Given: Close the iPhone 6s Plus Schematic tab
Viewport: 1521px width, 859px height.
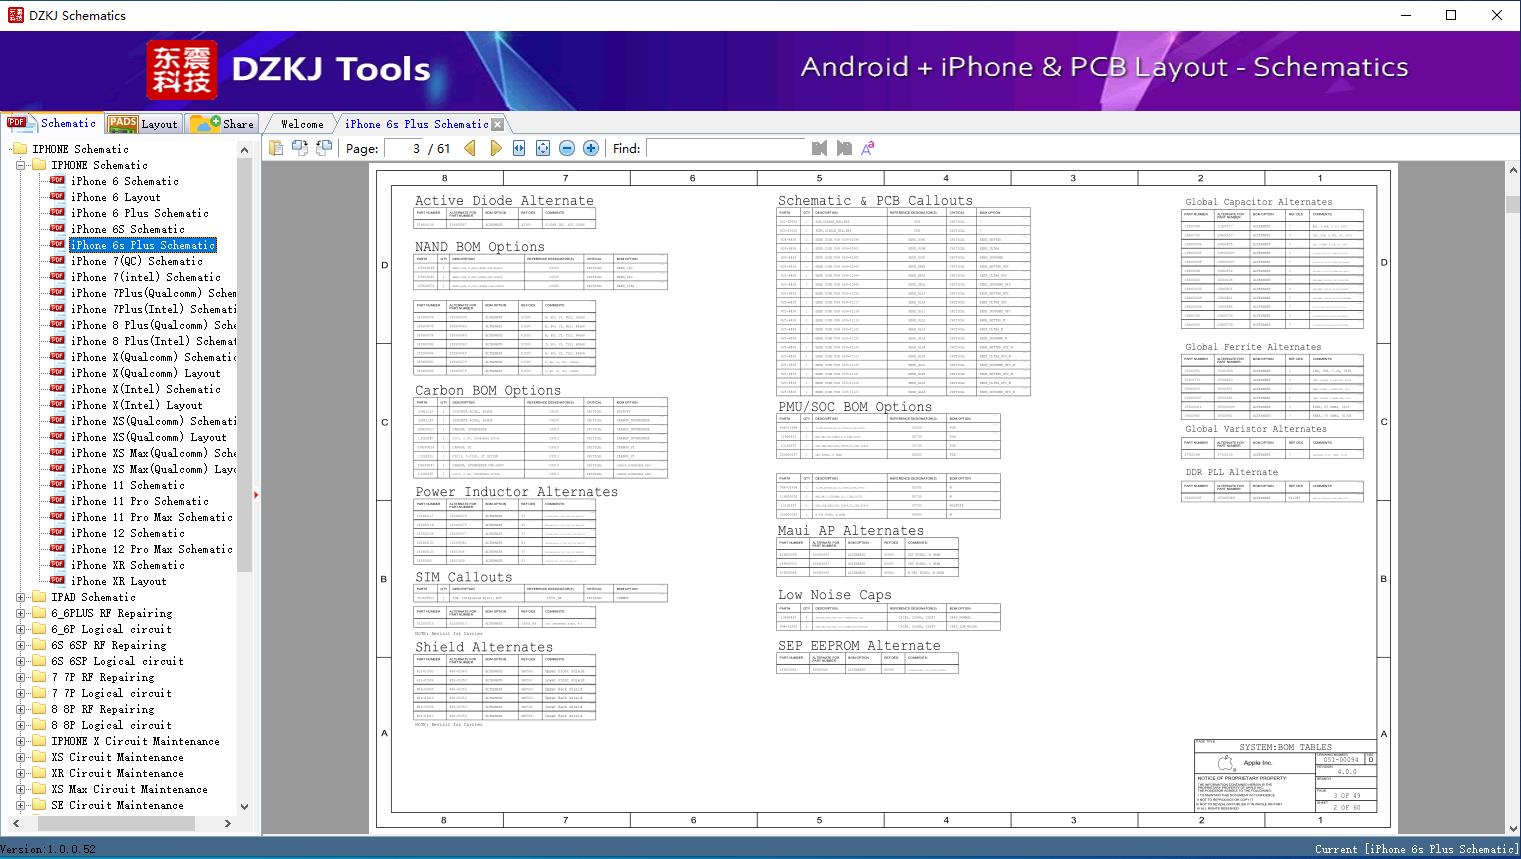Looking at the screenshot, I should [498, 124].
